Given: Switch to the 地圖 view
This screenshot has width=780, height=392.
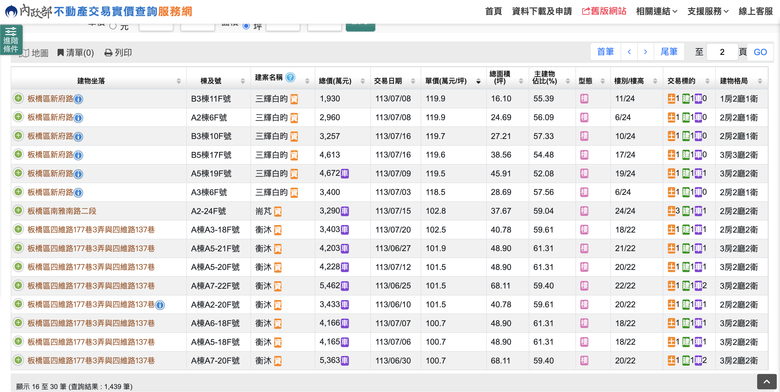Looking at the screenshot, I should click(x=34, y=53).
